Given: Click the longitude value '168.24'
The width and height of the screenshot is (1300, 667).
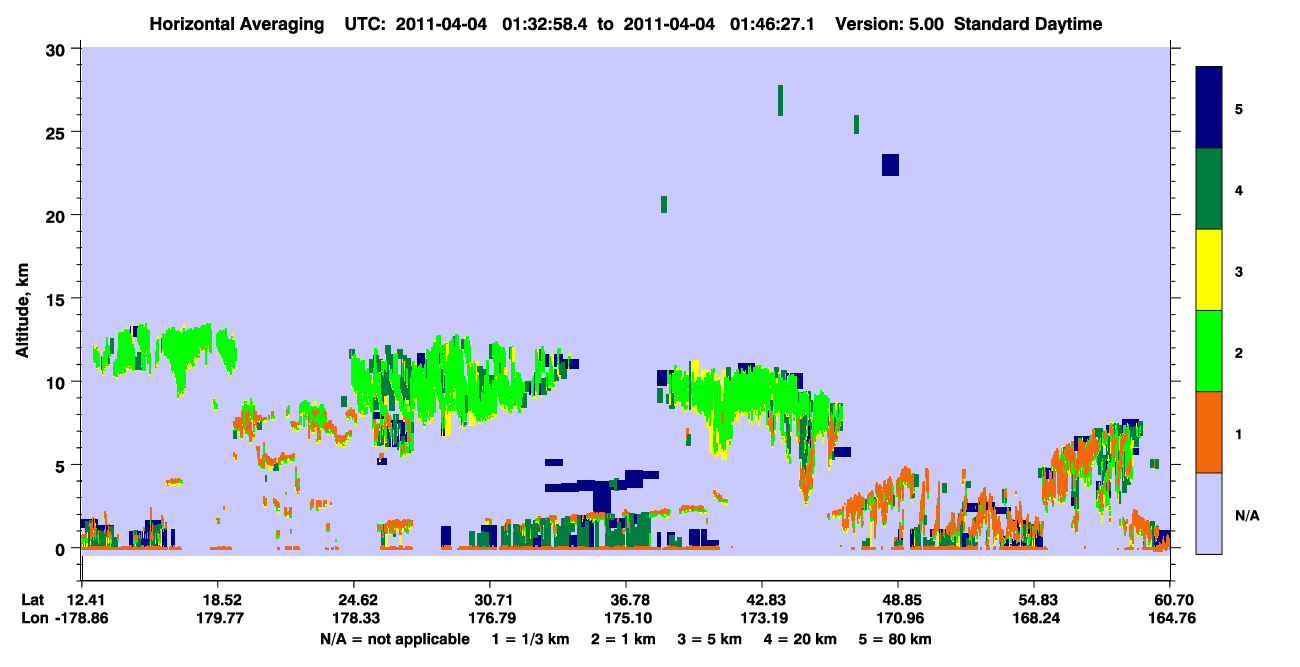Looking at the screenshot, I should point(1034,618).
